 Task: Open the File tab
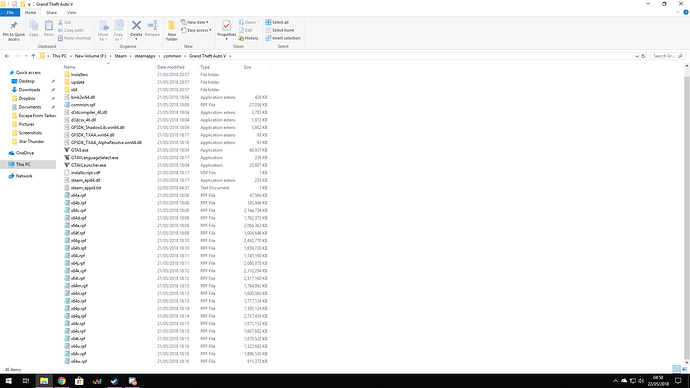tap(10, 13)
